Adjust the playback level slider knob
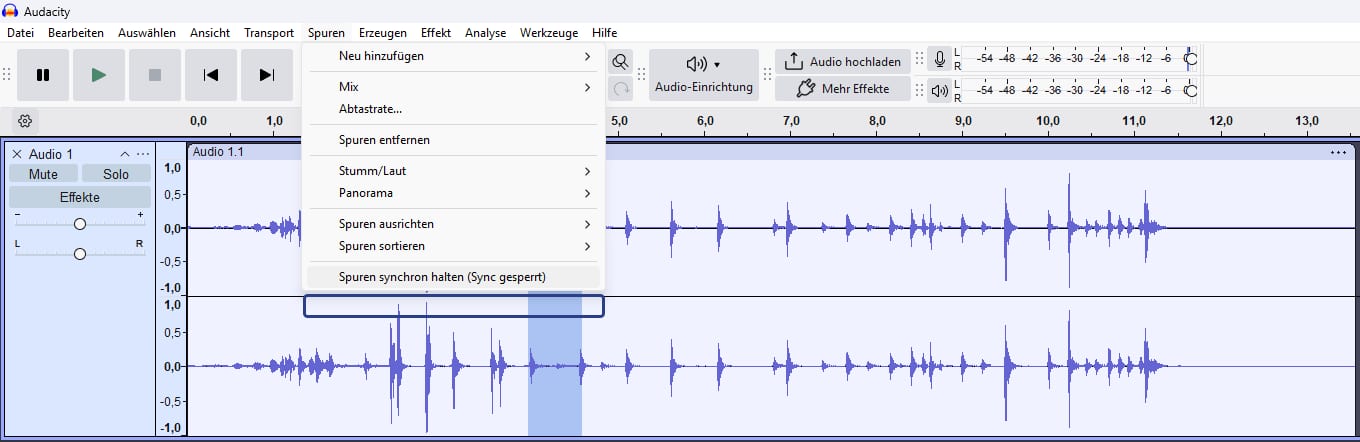This screenshot has height=442, width=1360. point(1190,90)
